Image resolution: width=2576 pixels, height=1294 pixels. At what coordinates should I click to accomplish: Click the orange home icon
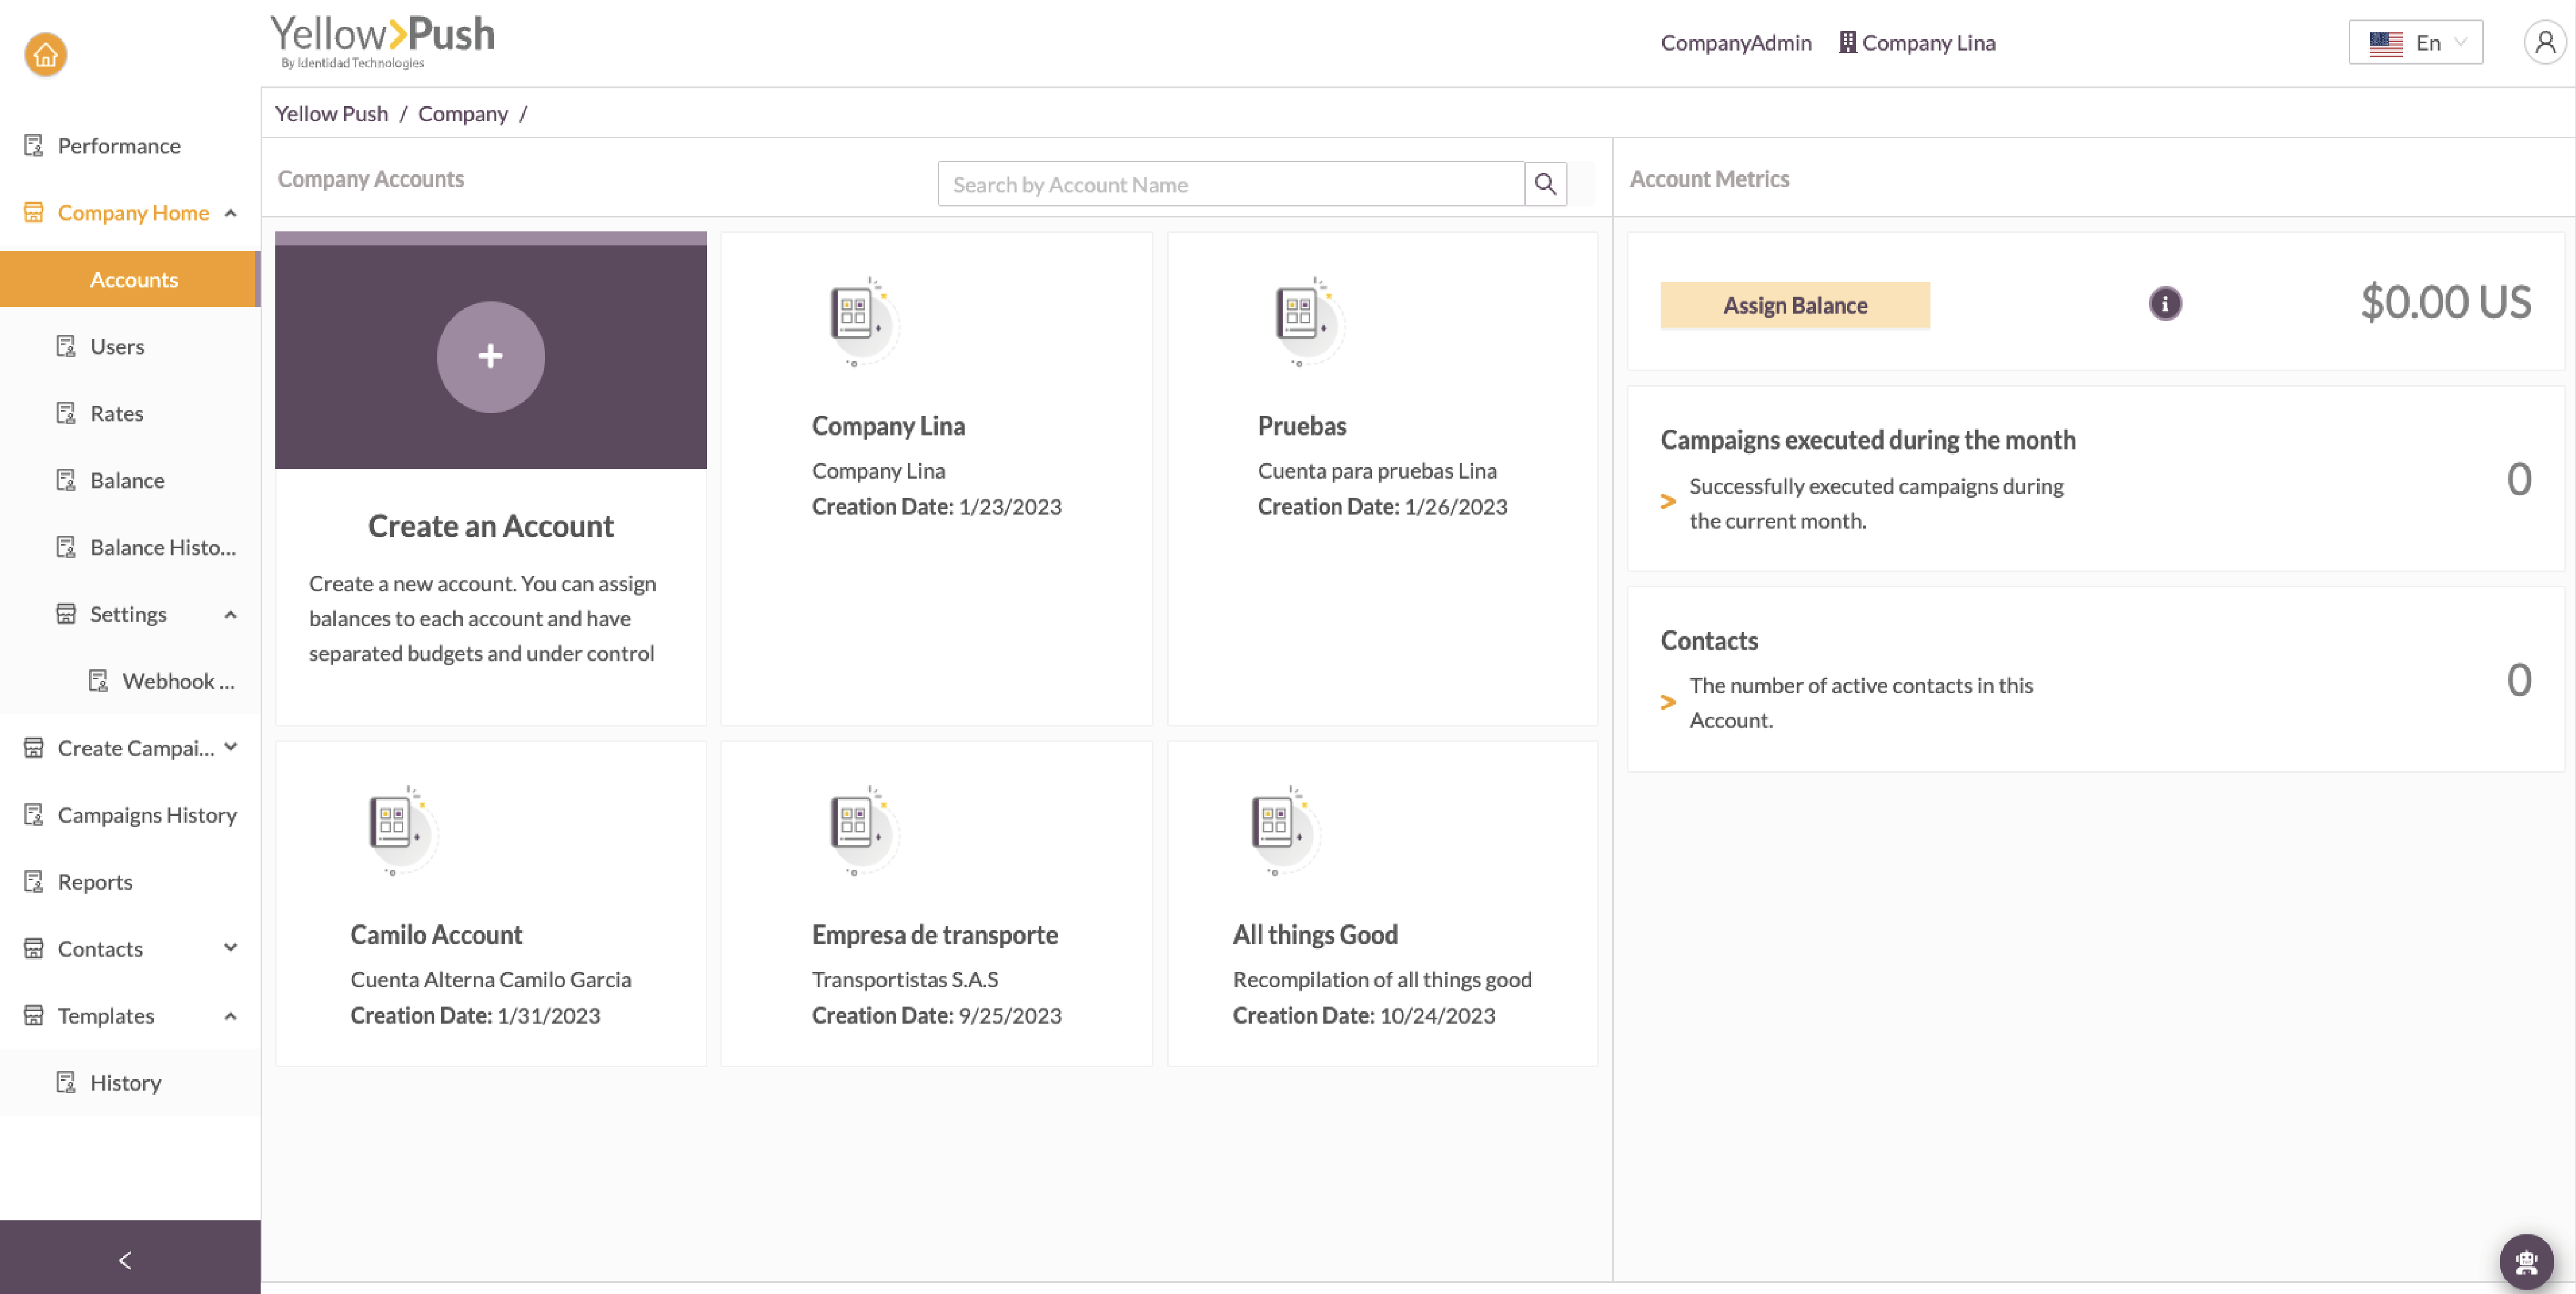point(46,55)
